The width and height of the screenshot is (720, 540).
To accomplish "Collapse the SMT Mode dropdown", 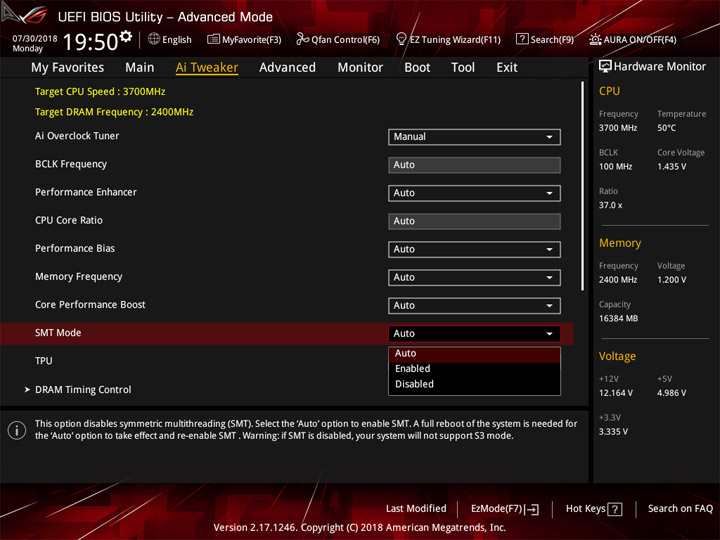I will (x=474, y=334).
